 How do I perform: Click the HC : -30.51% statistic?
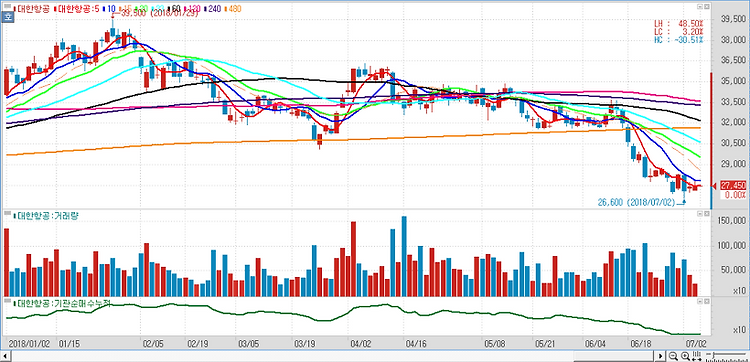679,40
